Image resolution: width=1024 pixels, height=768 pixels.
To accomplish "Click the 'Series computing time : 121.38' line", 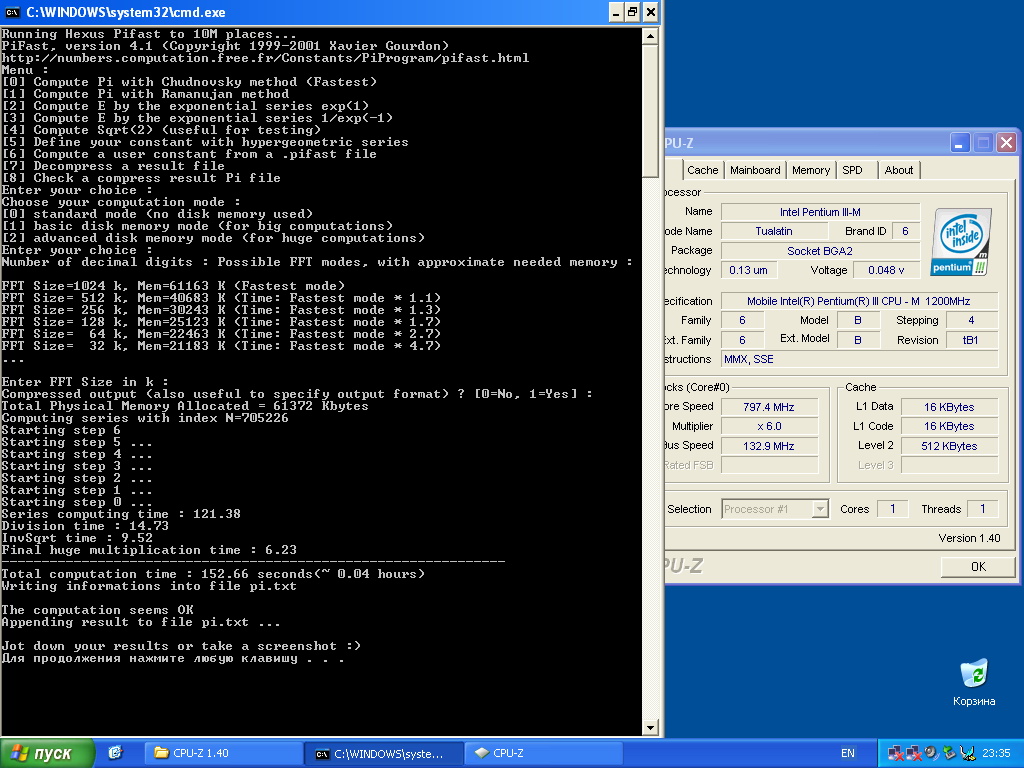I will 121,514.
